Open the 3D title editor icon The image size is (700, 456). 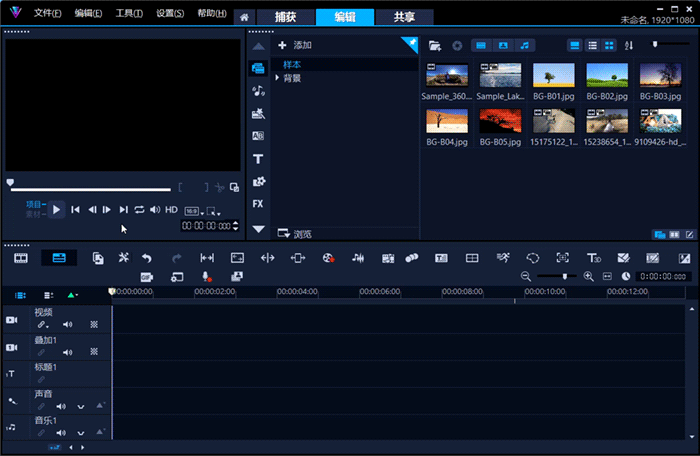pyautogui.click(x=593, y=258)
